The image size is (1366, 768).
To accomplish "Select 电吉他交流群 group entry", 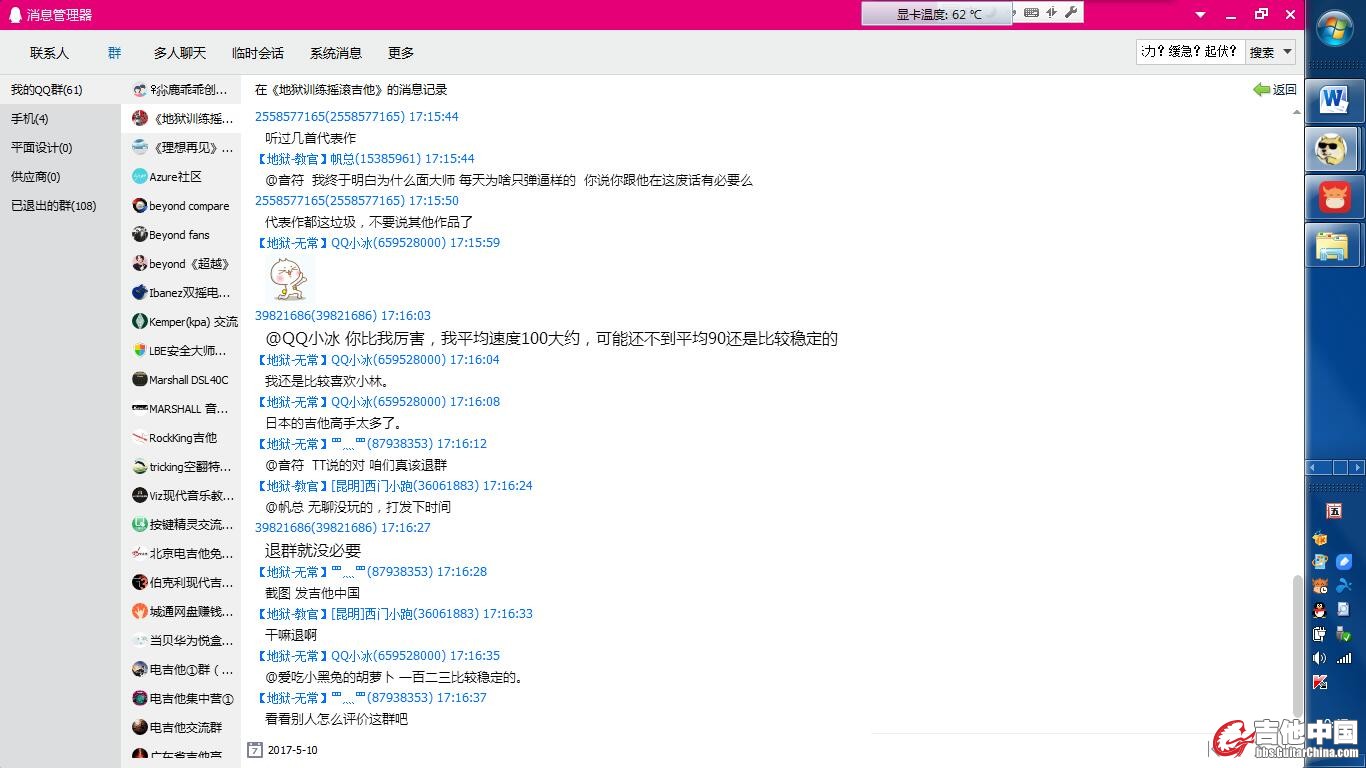I will (x=181, y=727).
